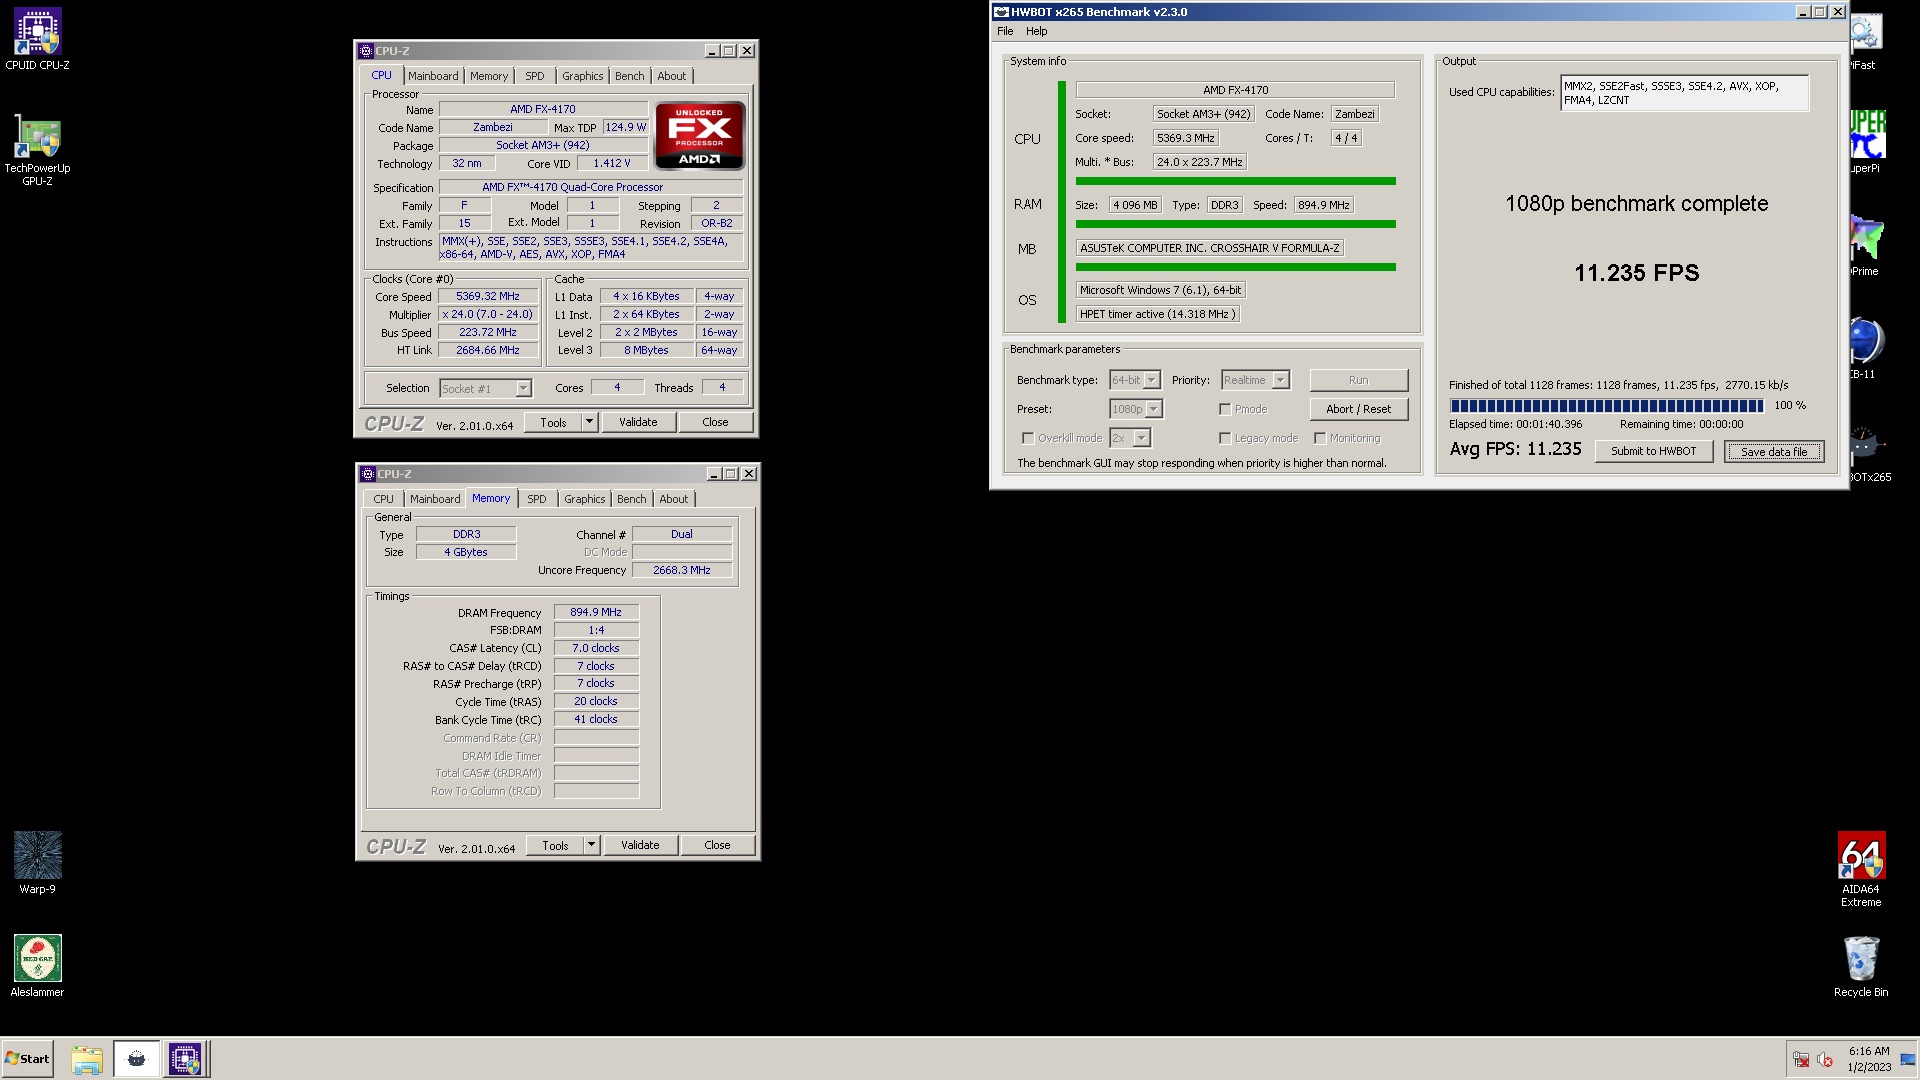Click the Save data file button

(1774, 451)
